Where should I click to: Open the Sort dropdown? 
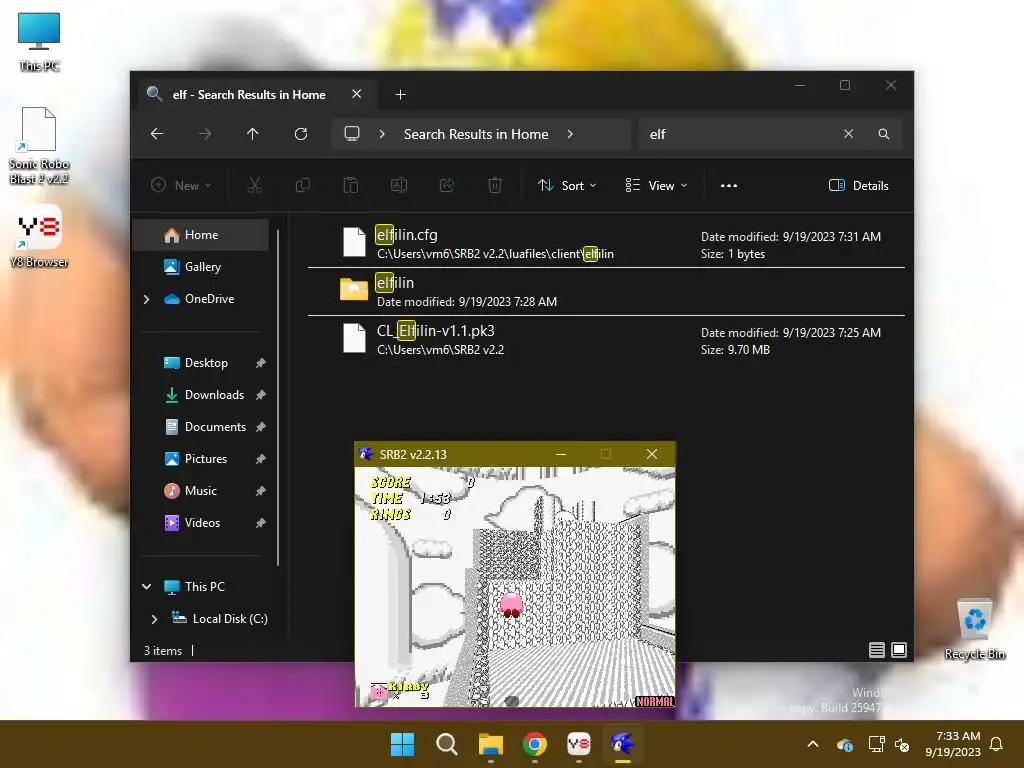567,185
